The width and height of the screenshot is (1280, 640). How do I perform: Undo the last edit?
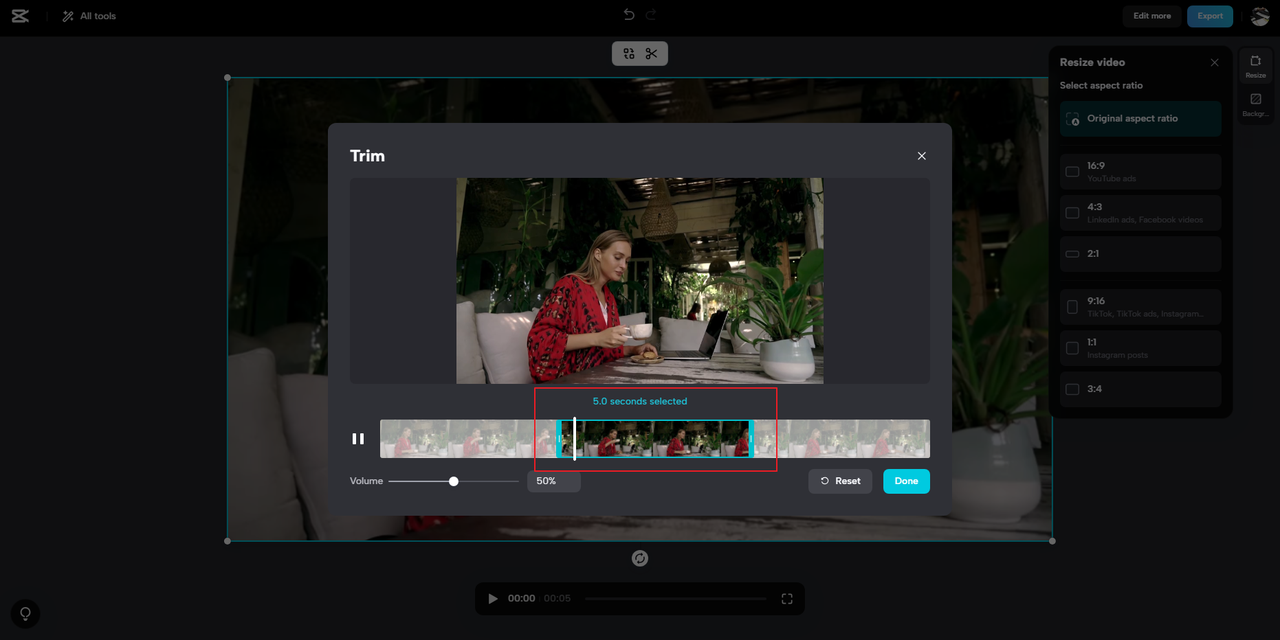628,14
